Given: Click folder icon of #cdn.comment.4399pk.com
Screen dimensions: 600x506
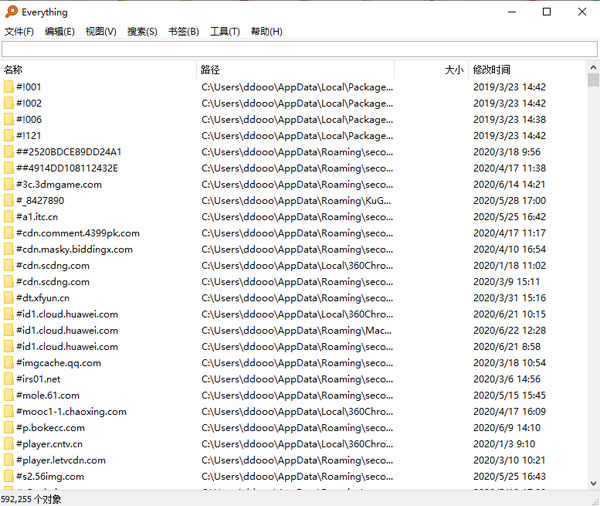Looking at the screenshot, I should coord(8,233).
